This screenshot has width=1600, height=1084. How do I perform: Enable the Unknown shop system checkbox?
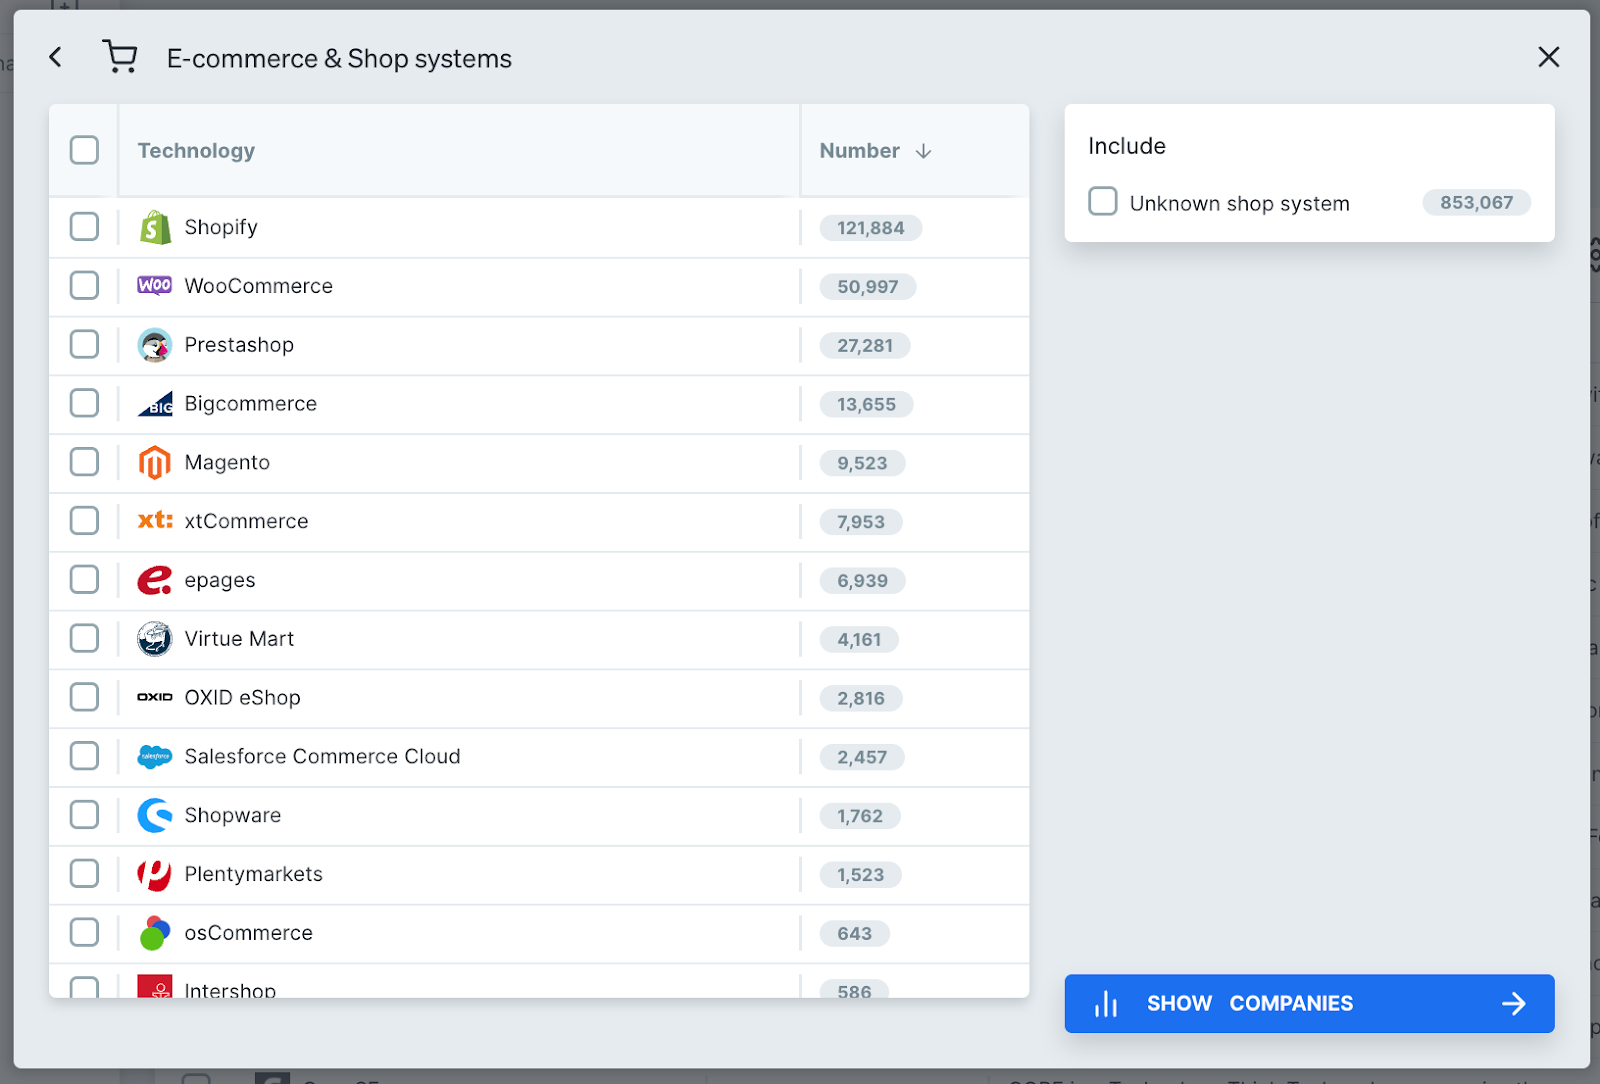1103,201
